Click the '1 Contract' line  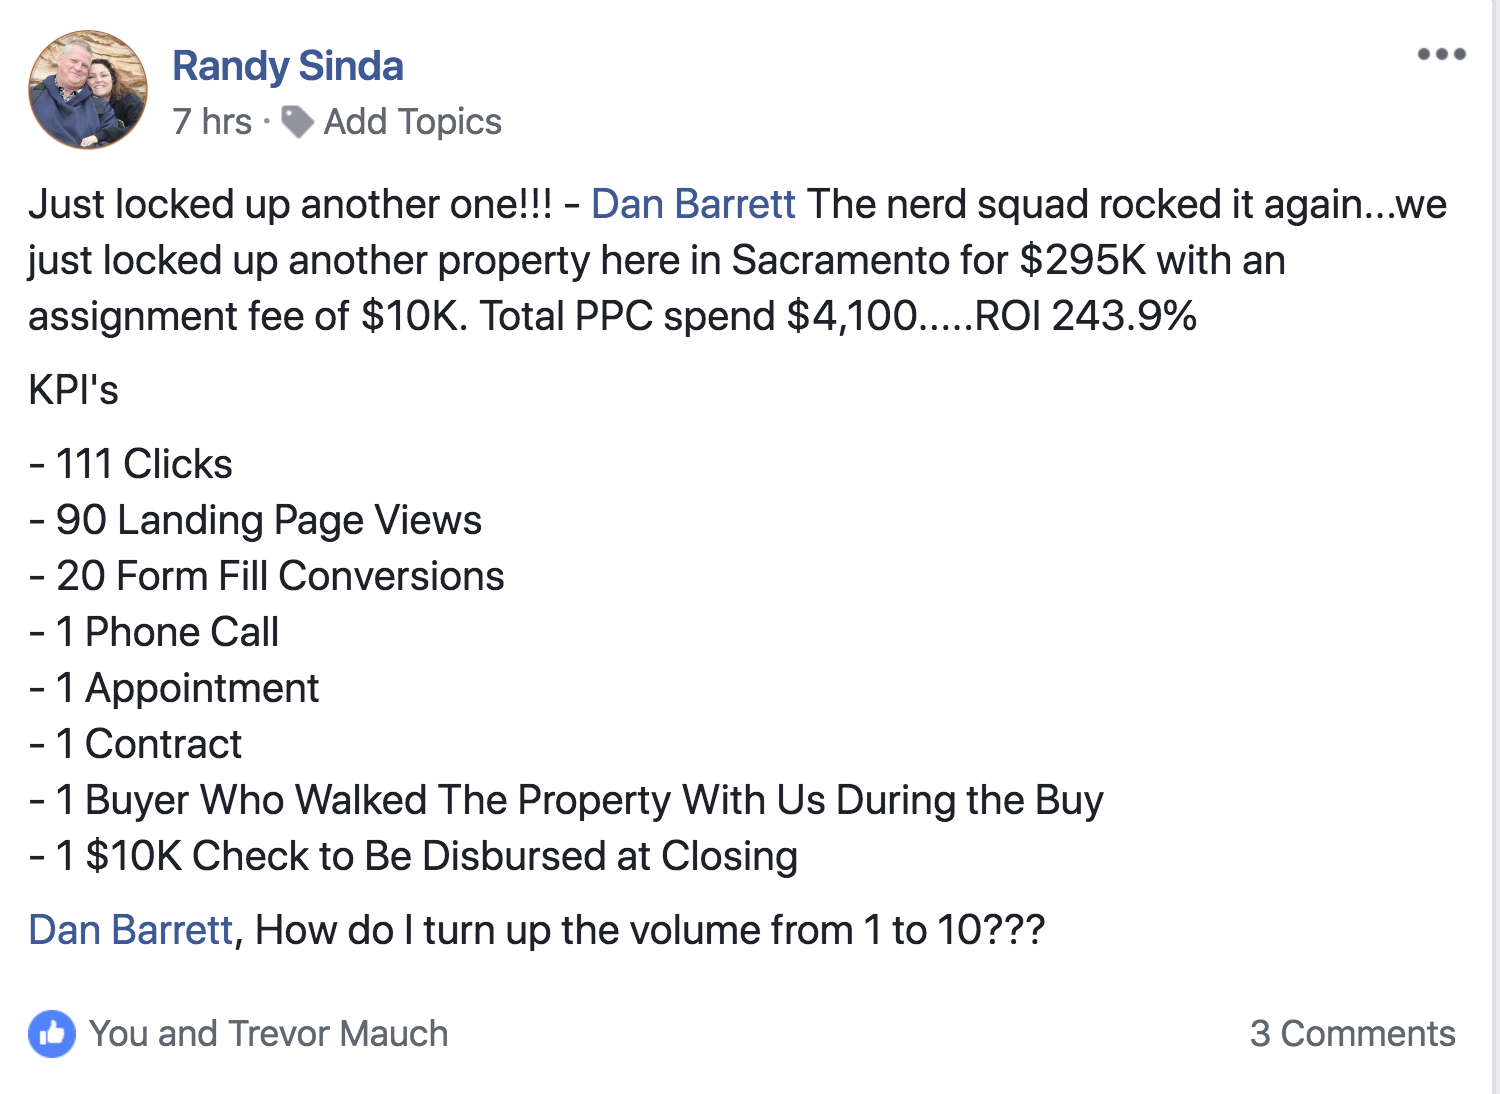135,744
